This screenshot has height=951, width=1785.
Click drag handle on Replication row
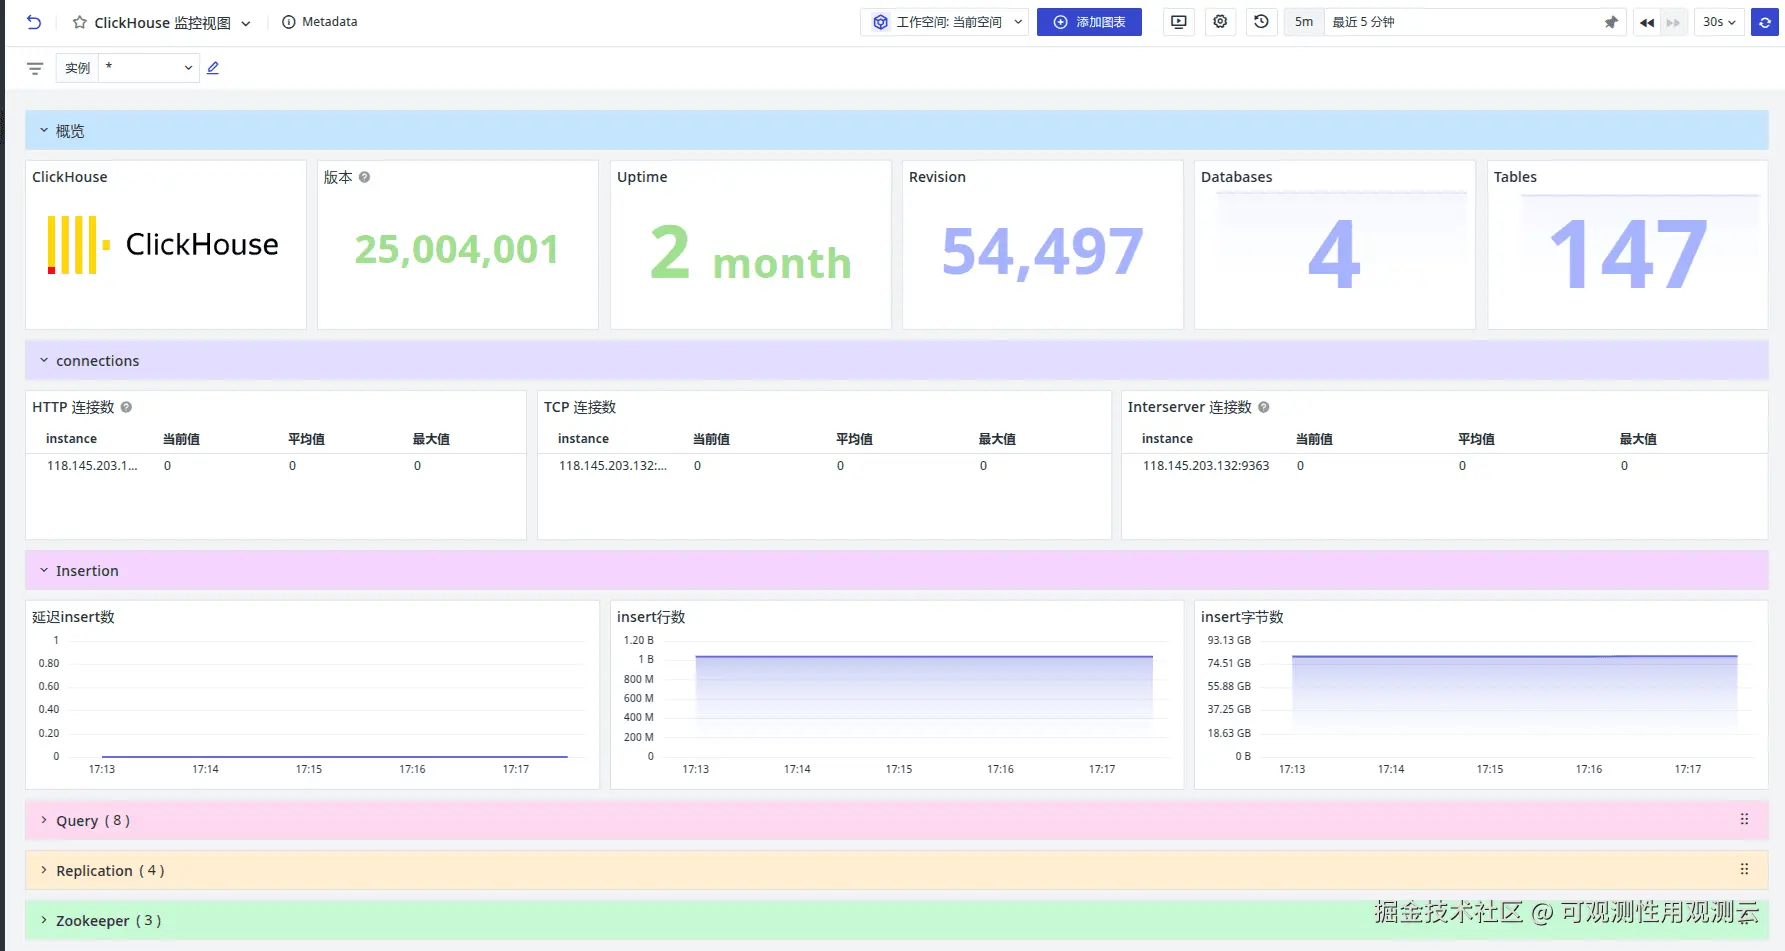coord(1744,870)
